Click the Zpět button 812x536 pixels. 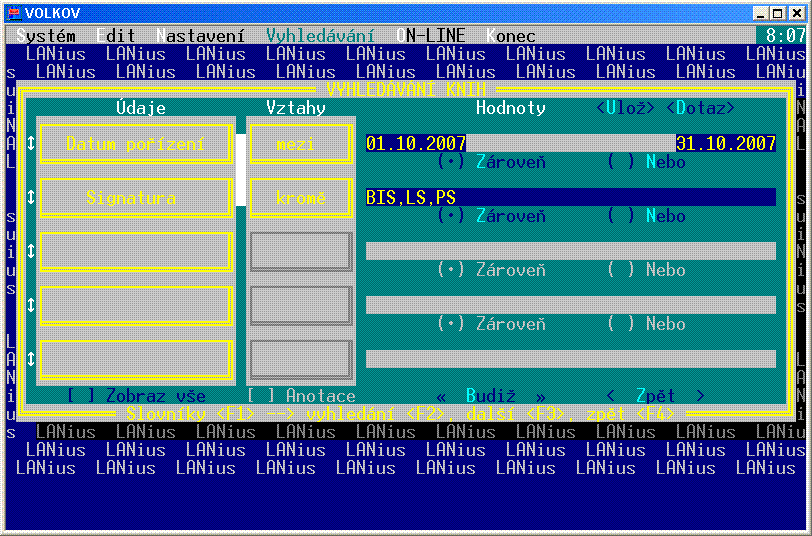(655, 396)
